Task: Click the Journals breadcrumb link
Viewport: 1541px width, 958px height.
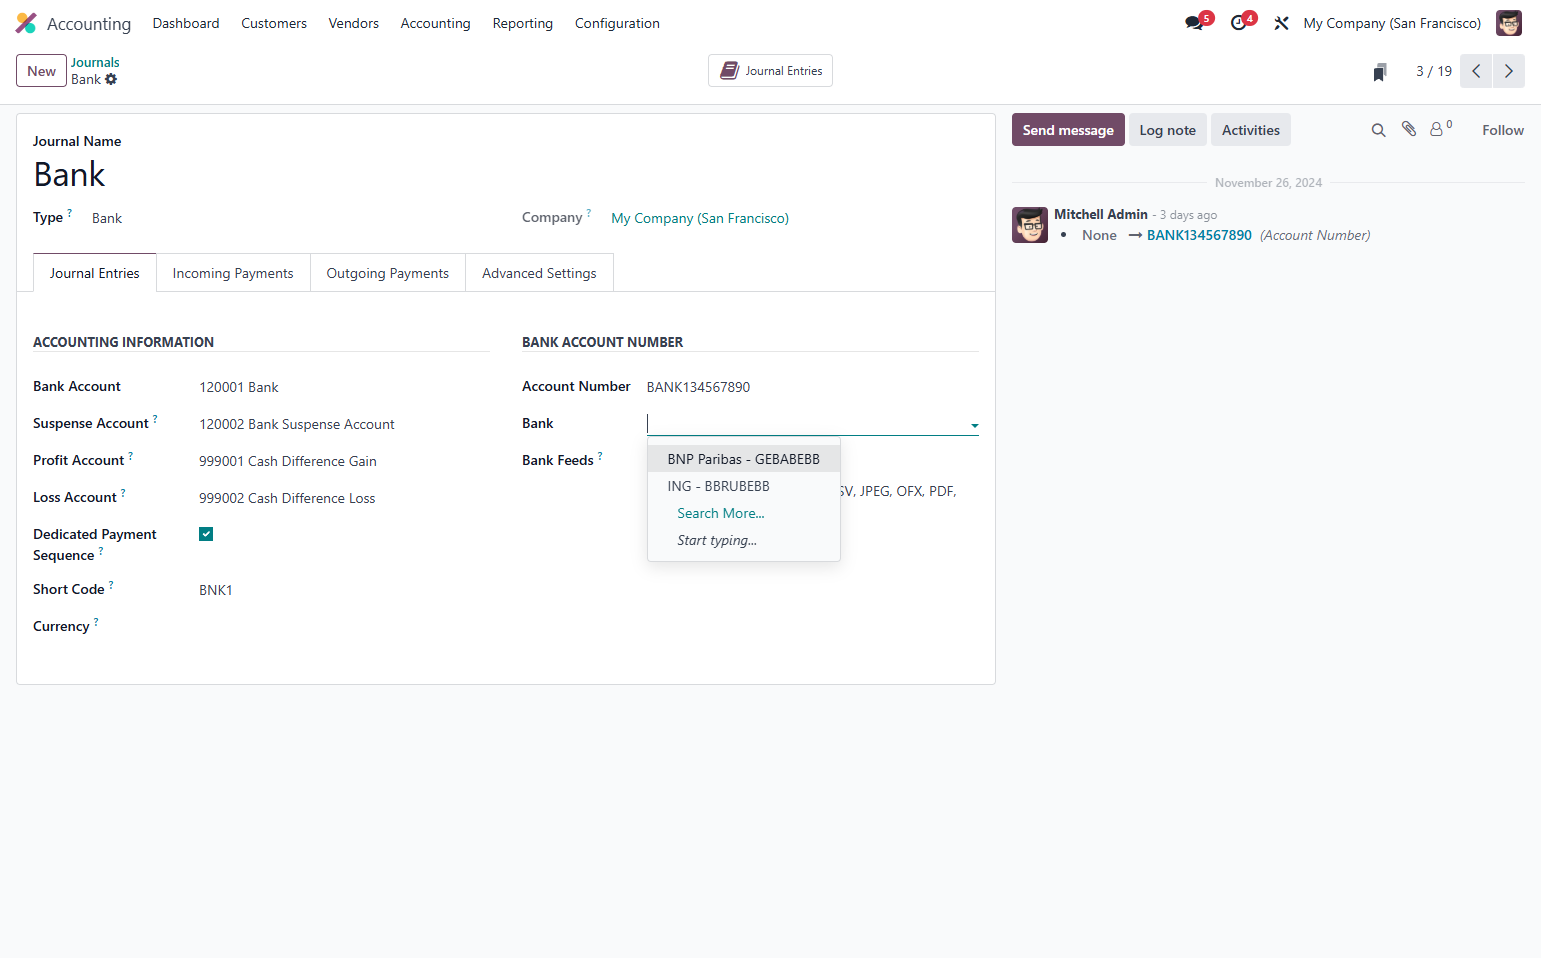Action: click(95, 62)
